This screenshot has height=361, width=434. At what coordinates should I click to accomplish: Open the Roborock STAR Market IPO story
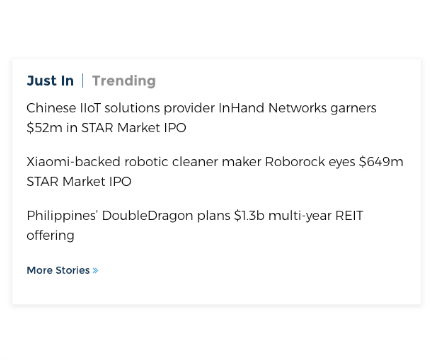coord(215,172)
